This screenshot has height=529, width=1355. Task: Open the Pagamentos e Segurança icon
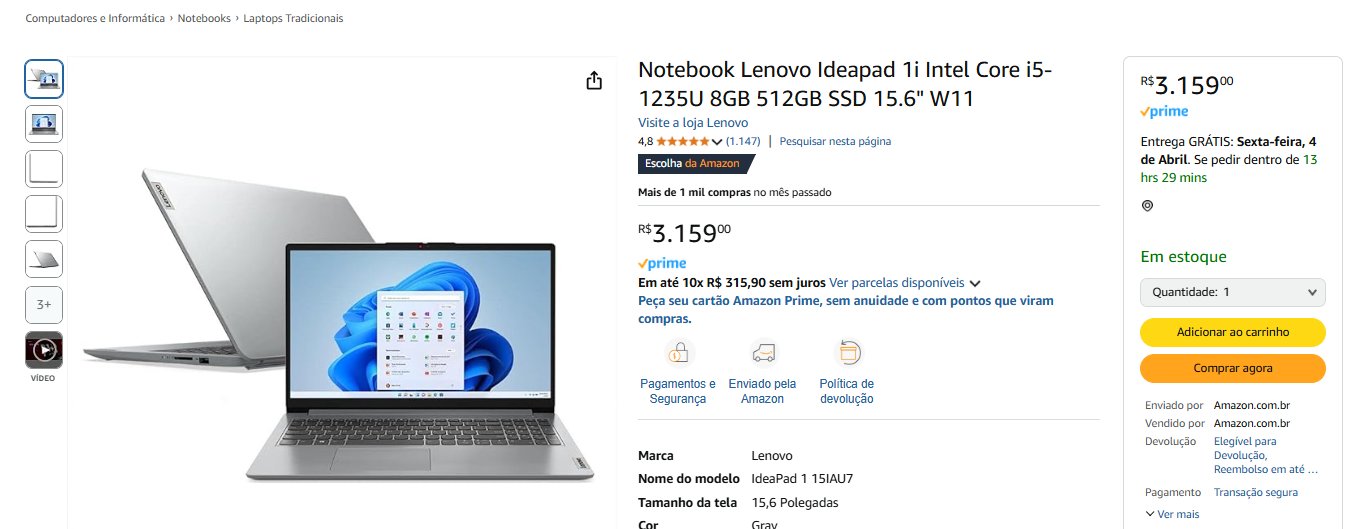tap(678, 352)
